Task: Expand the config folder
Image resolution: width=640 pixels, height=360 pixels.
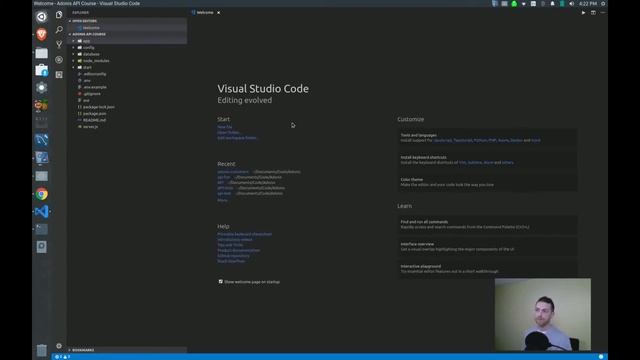Action: 128,47
